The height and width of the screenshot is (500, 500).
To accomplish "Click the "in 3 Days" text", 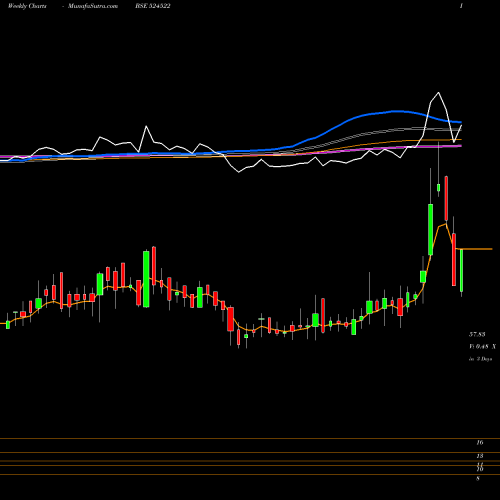I will [480, 359].
